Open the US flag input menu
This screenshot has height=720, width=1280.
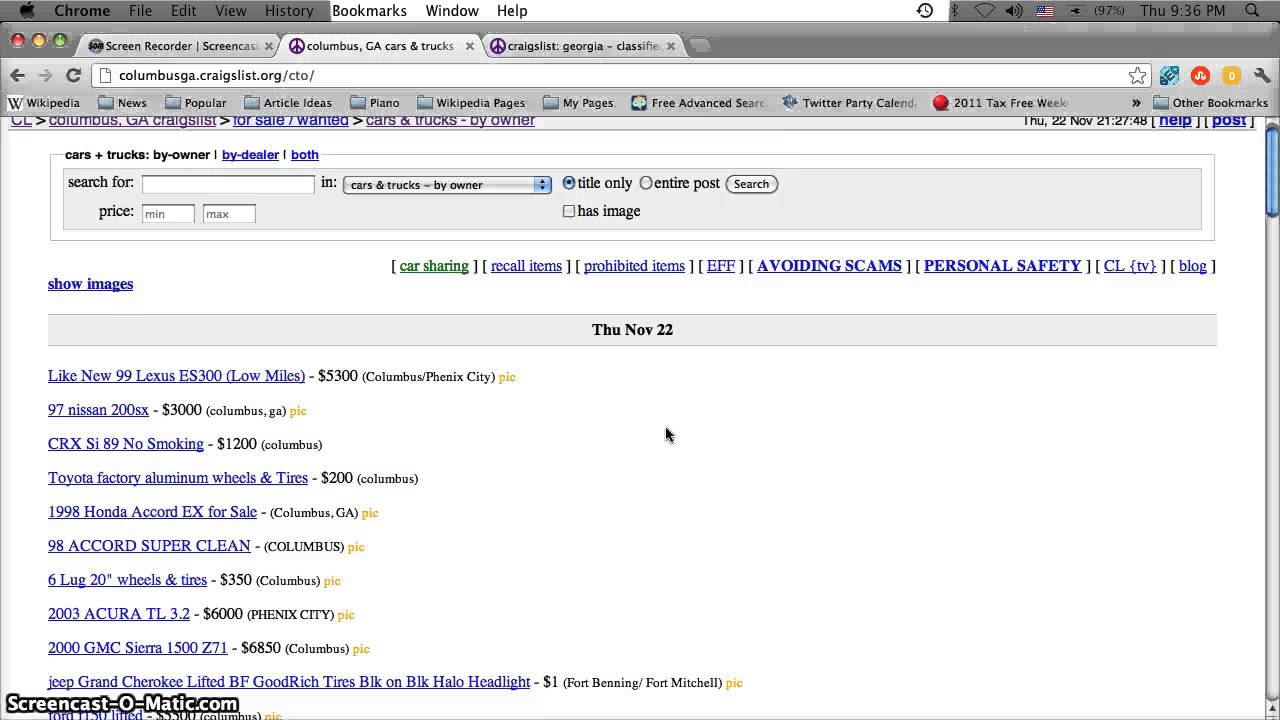click(1045, 11)
